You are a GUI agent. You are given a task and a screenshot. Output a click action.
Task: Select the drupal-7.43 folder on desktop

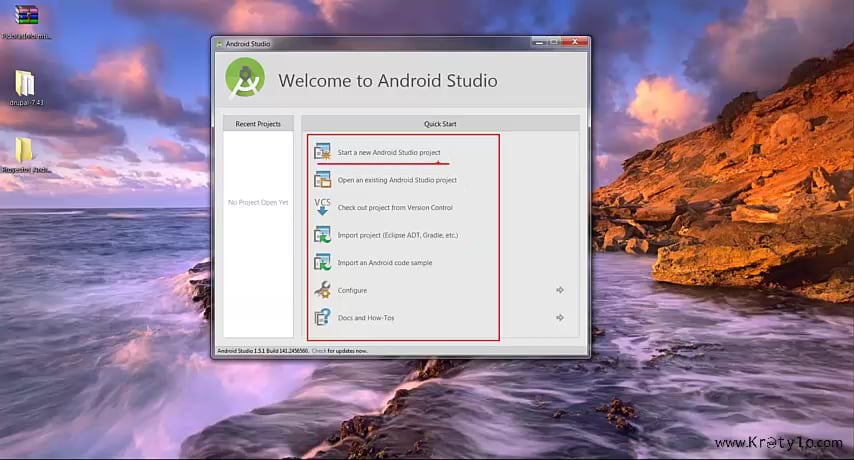click(25, 87)
